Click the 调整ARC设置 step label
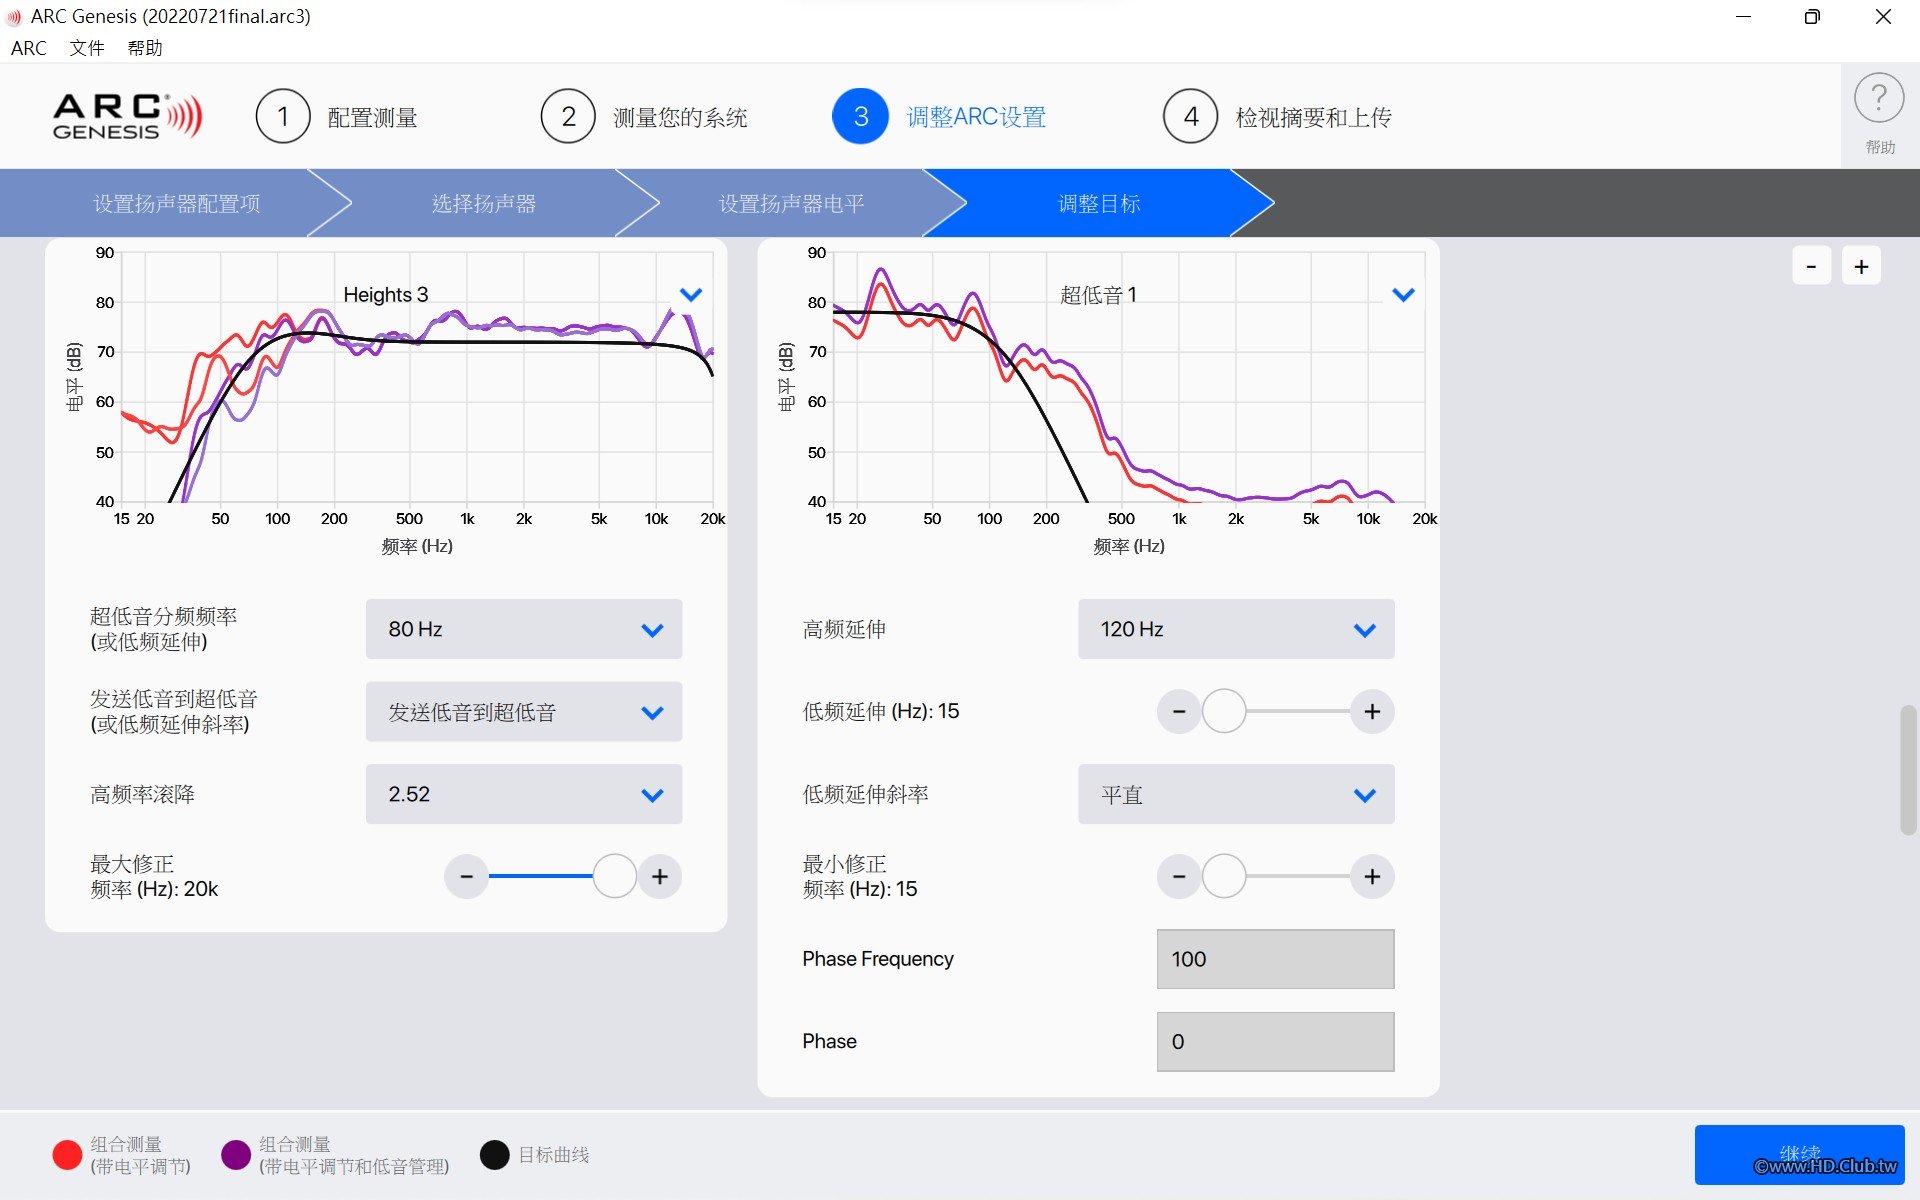1920x1200 pixels. (976, 118)
